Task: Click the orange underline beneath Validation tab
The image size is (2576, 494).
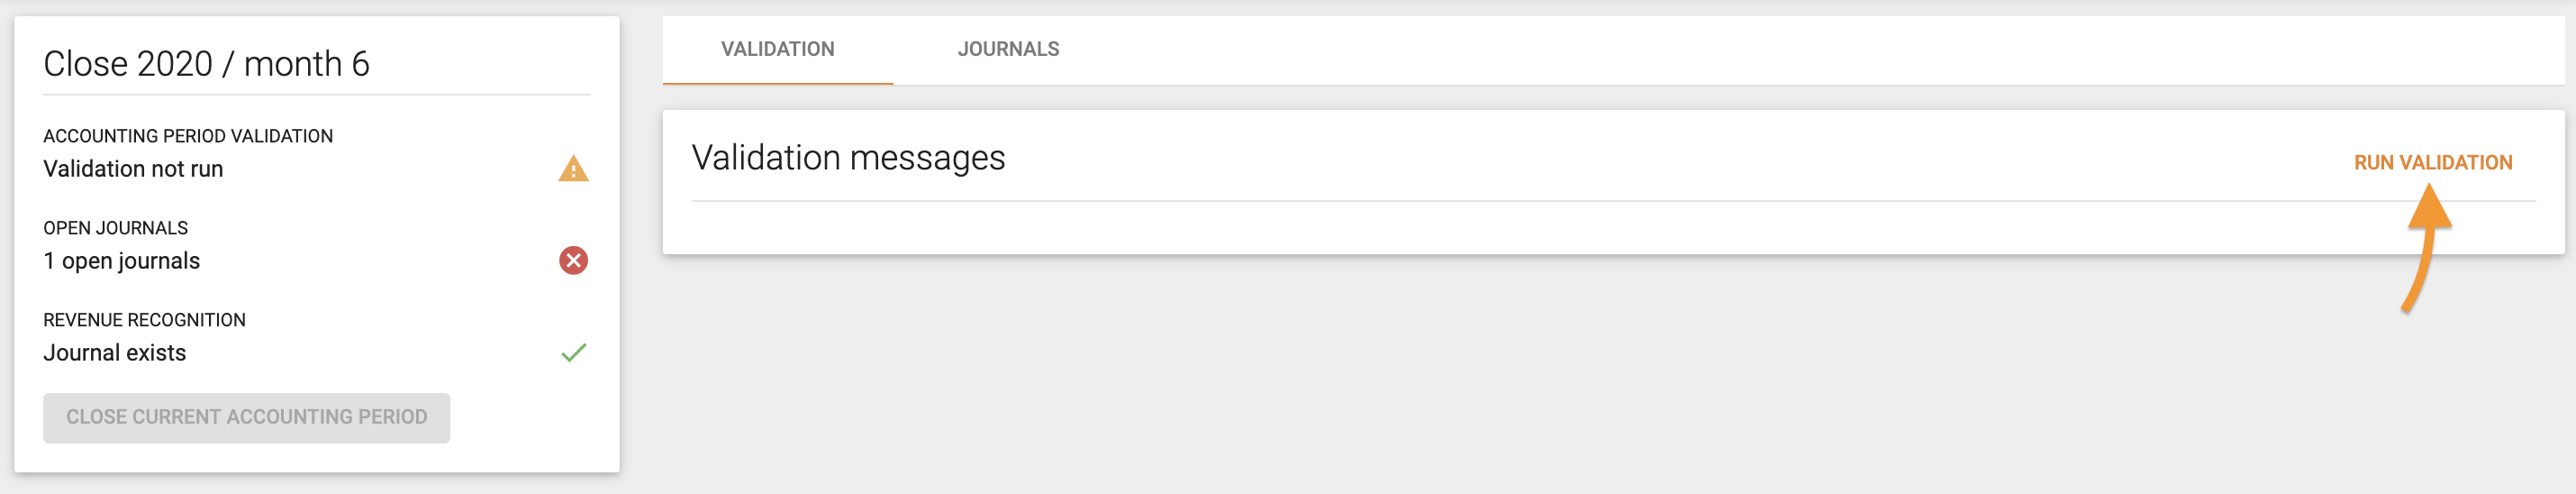Action: point(777,84)
